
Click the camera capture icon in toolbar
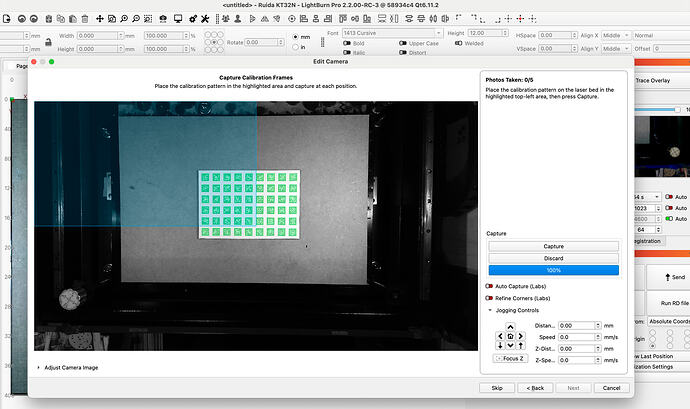point(163,19)
